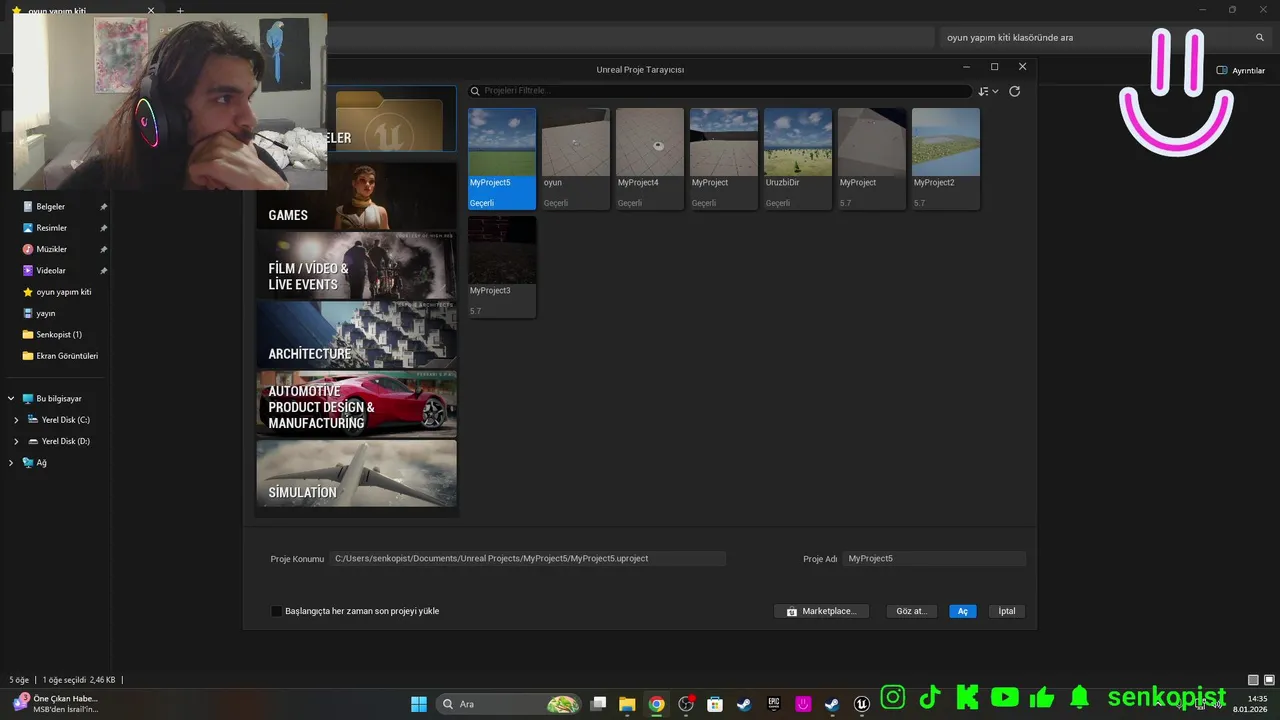Select the MyProject thumbnail marked Geçerli
The width and height of the screenshot is (1280, 720).
724,158
